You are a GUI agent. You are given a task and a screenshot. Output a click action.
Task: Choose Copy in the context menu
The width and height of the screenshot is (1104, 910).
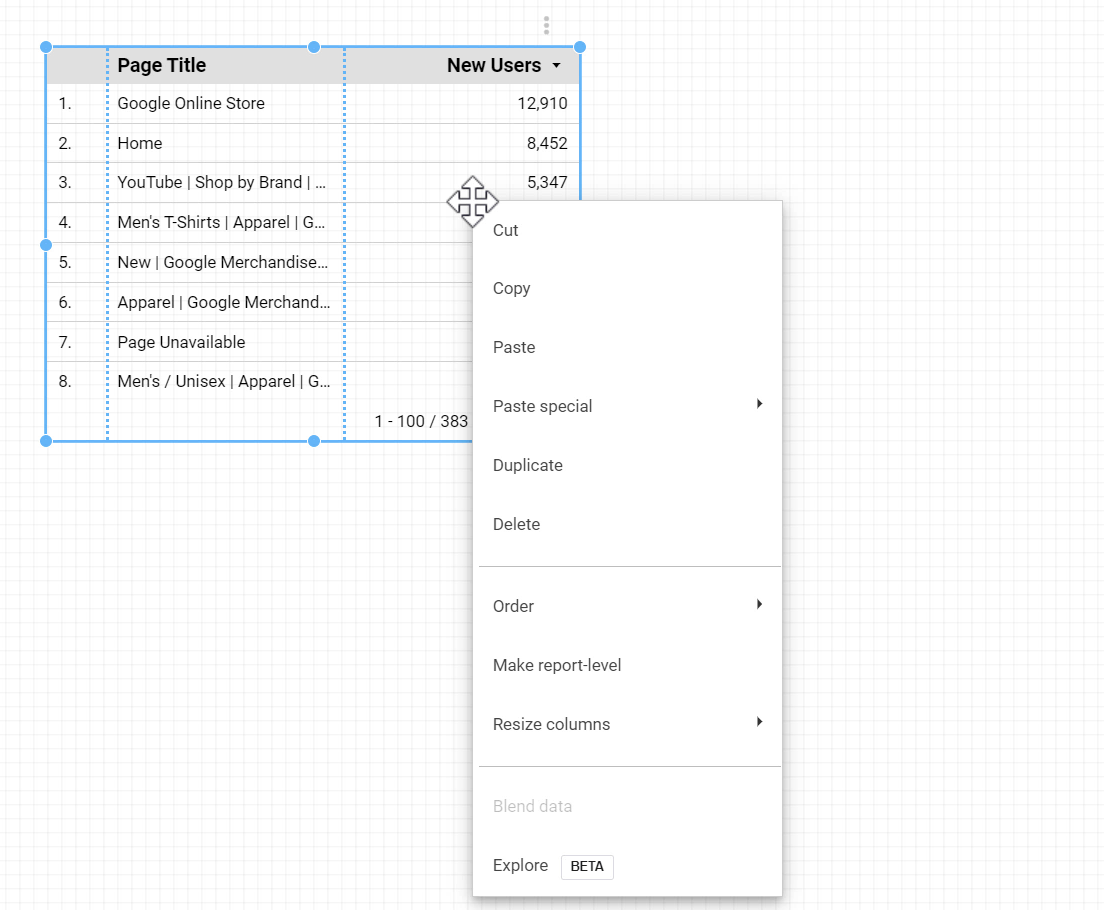tap(627, 289)
